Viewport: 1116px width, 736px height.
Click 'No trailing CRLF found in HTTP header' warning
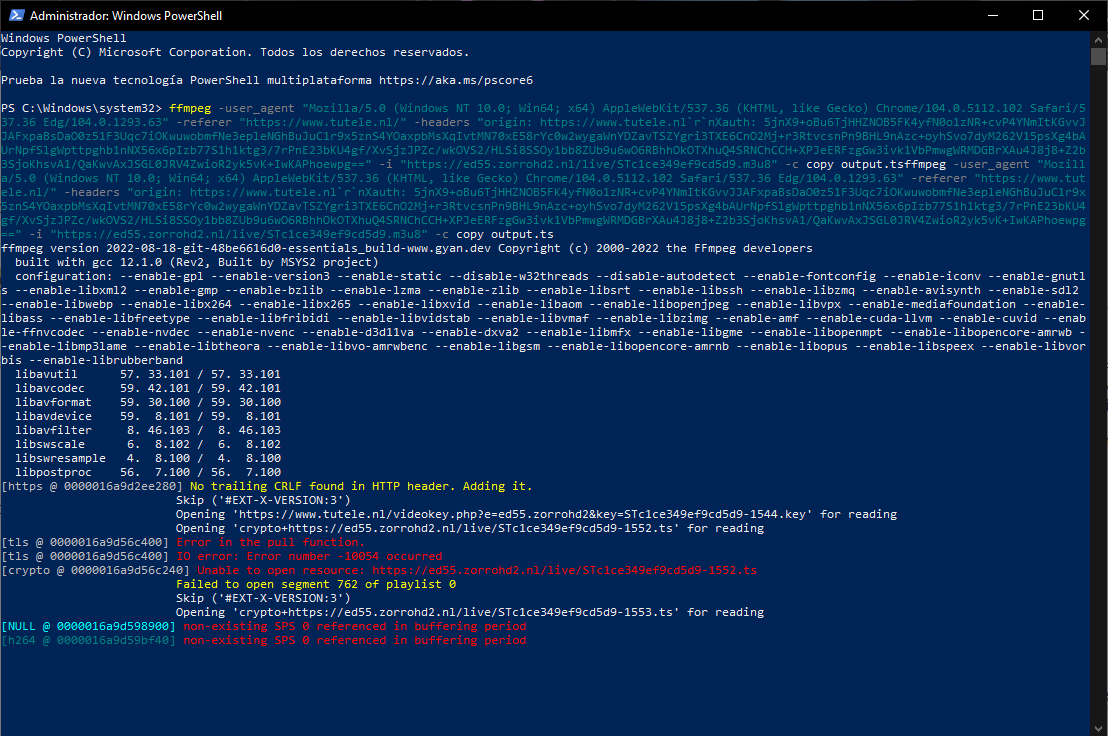coord(361,486)
